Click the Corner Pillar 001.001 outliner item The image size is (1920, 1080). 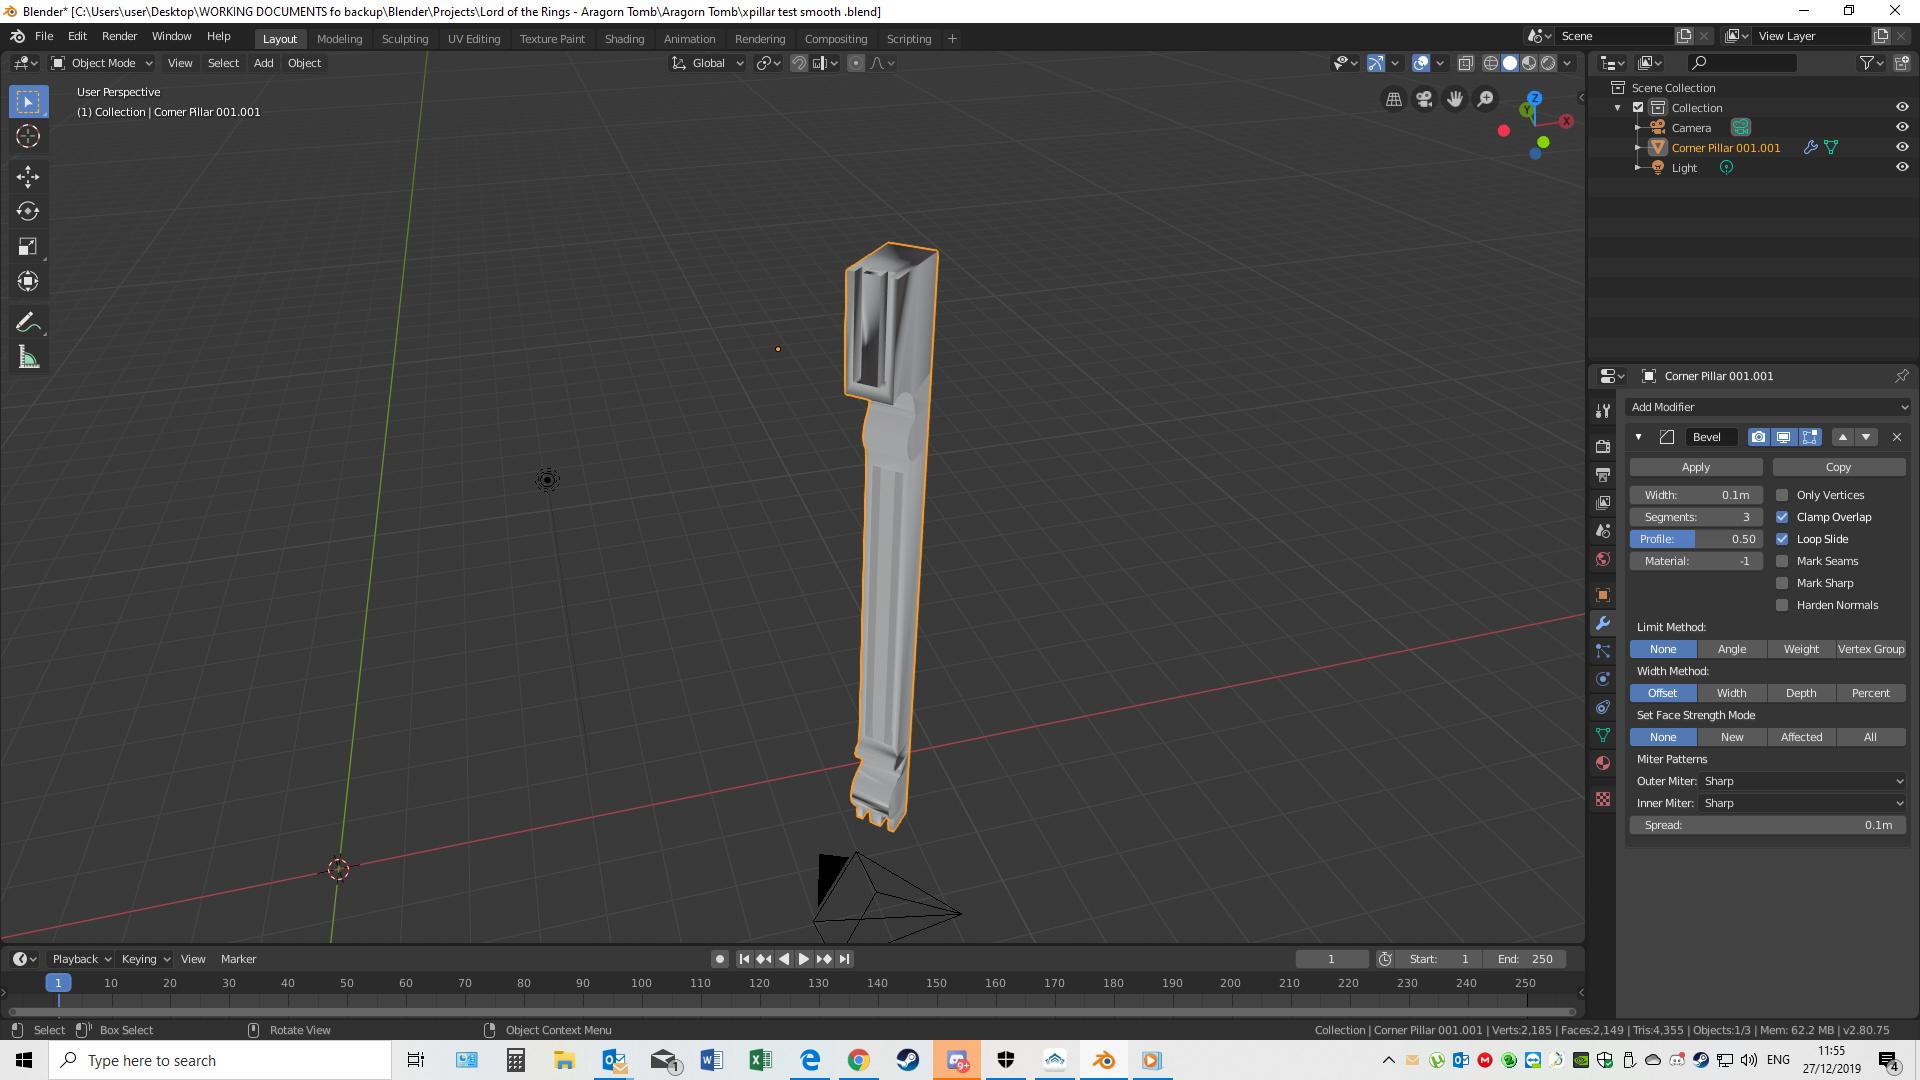point(1725,146)
